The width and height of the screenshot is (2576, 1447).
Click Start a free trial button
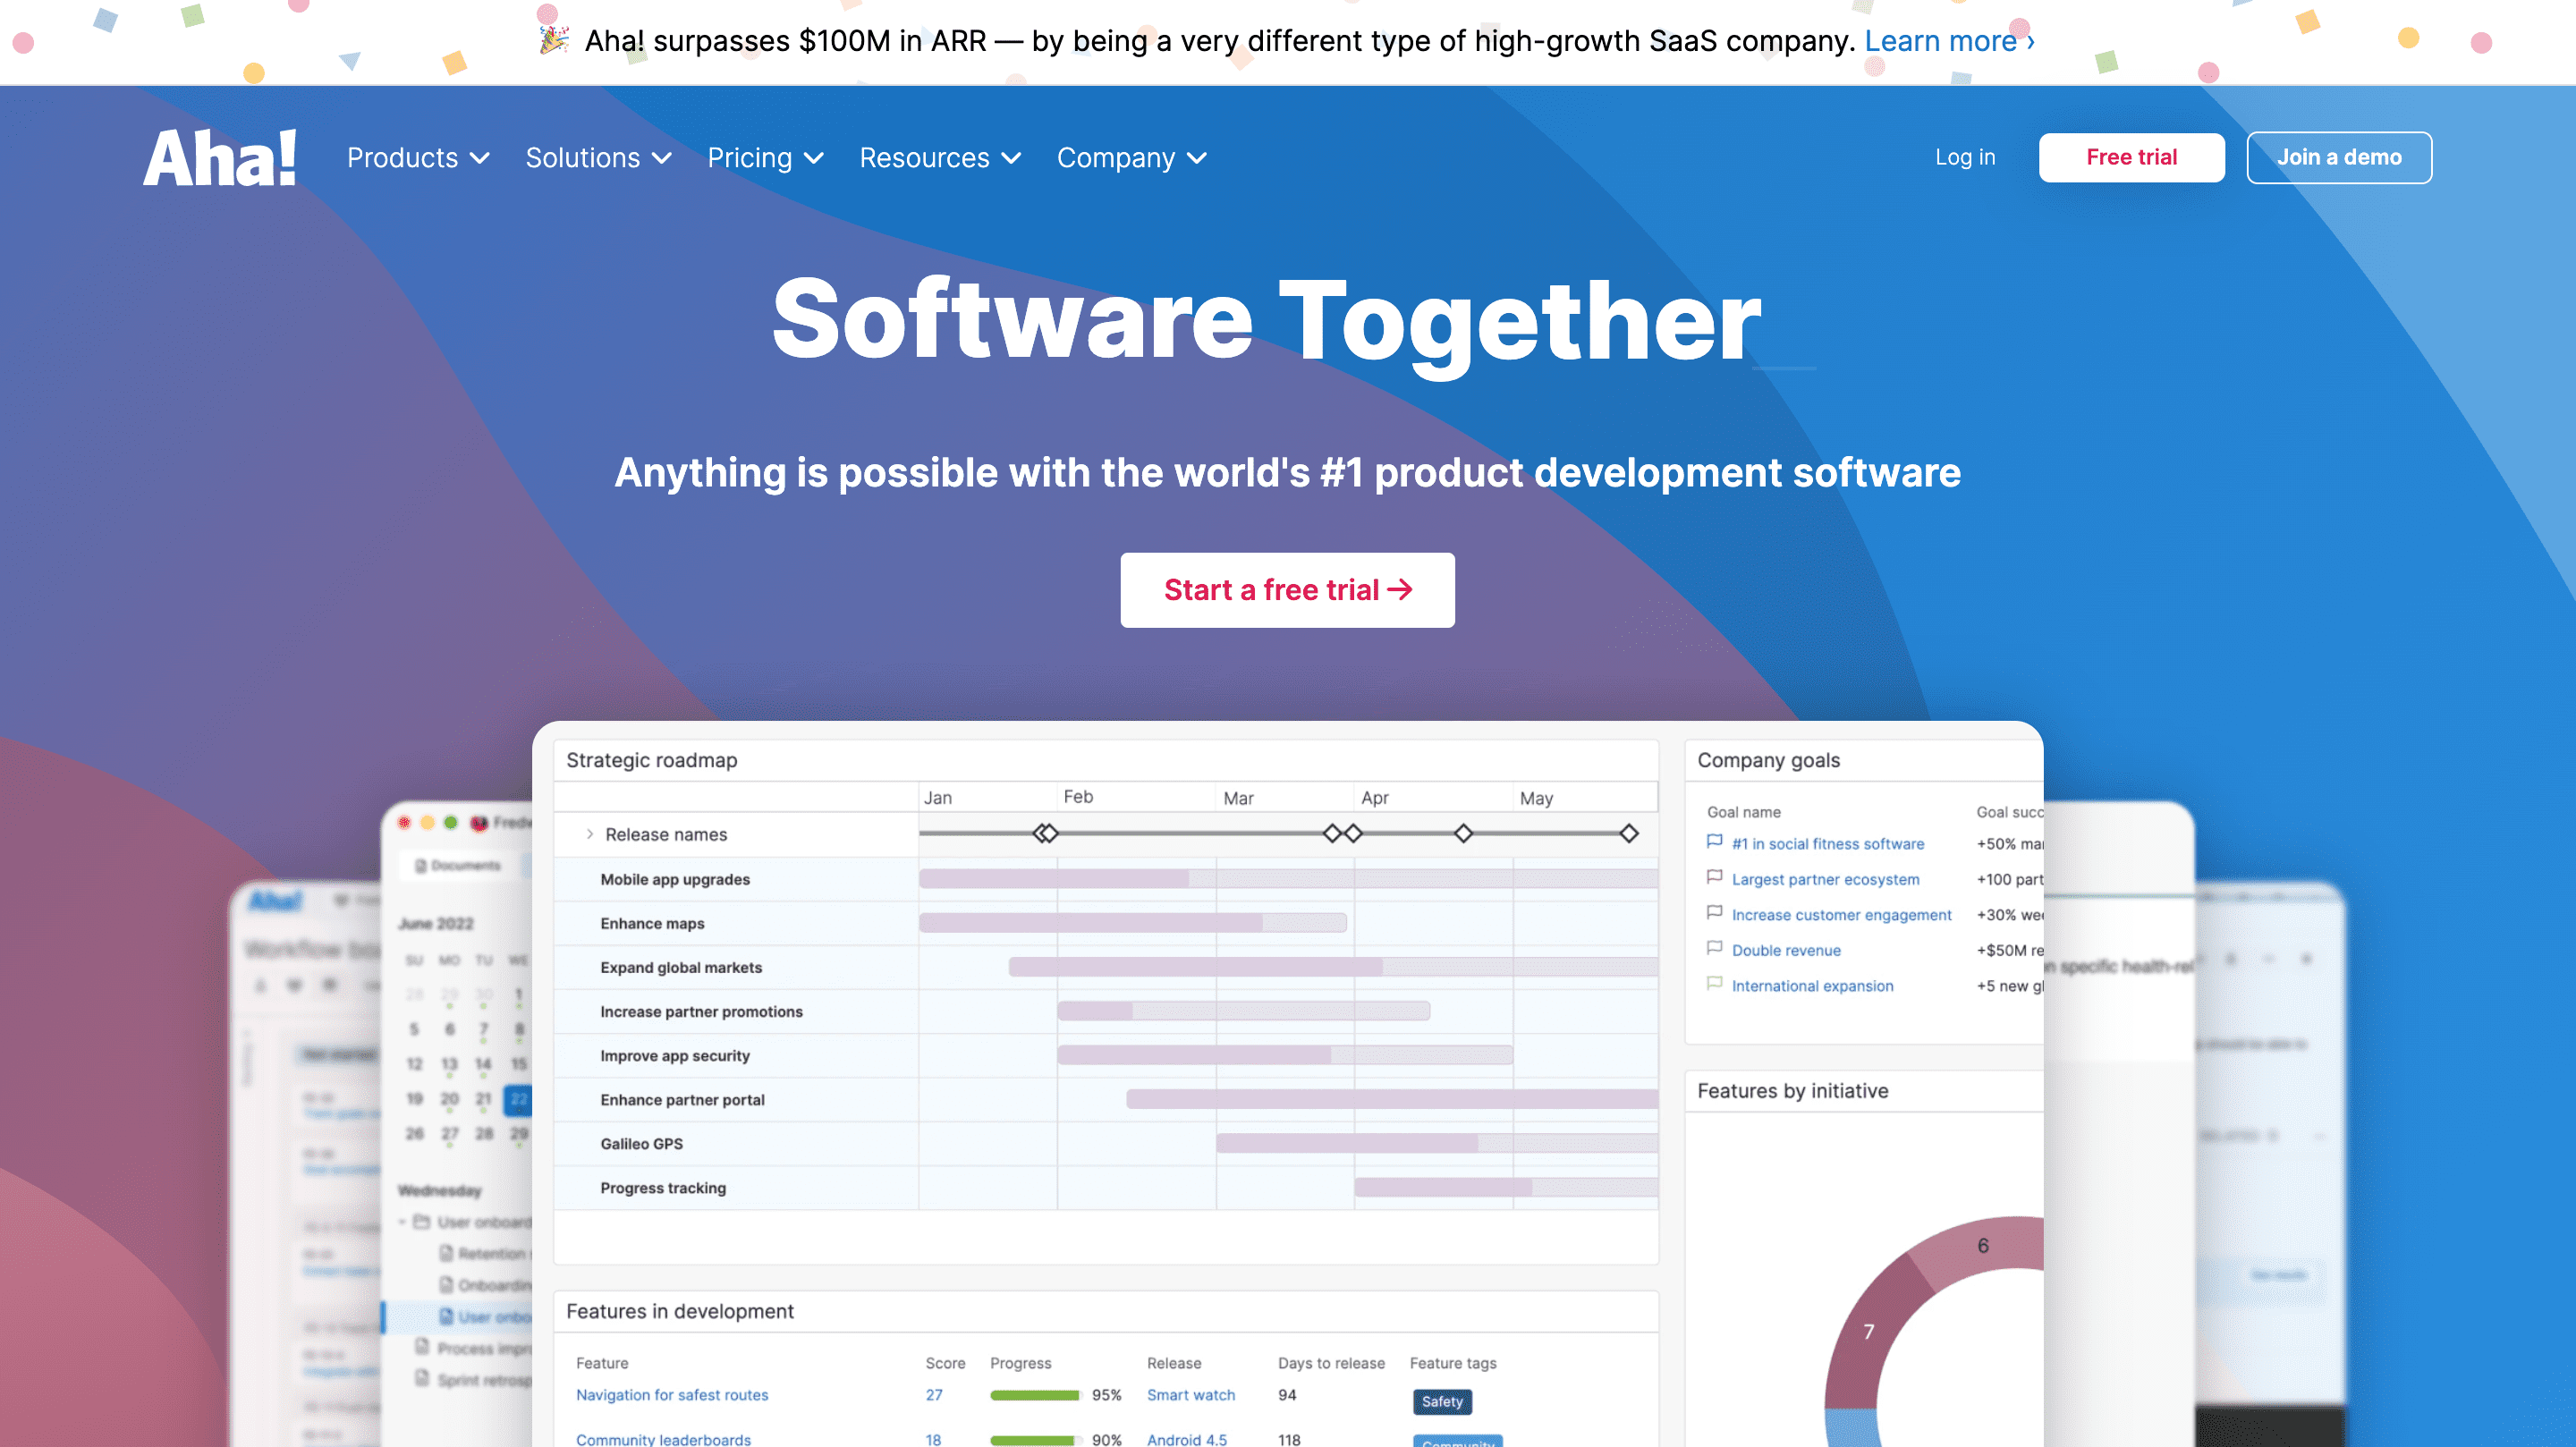(x=1287, y=590)
